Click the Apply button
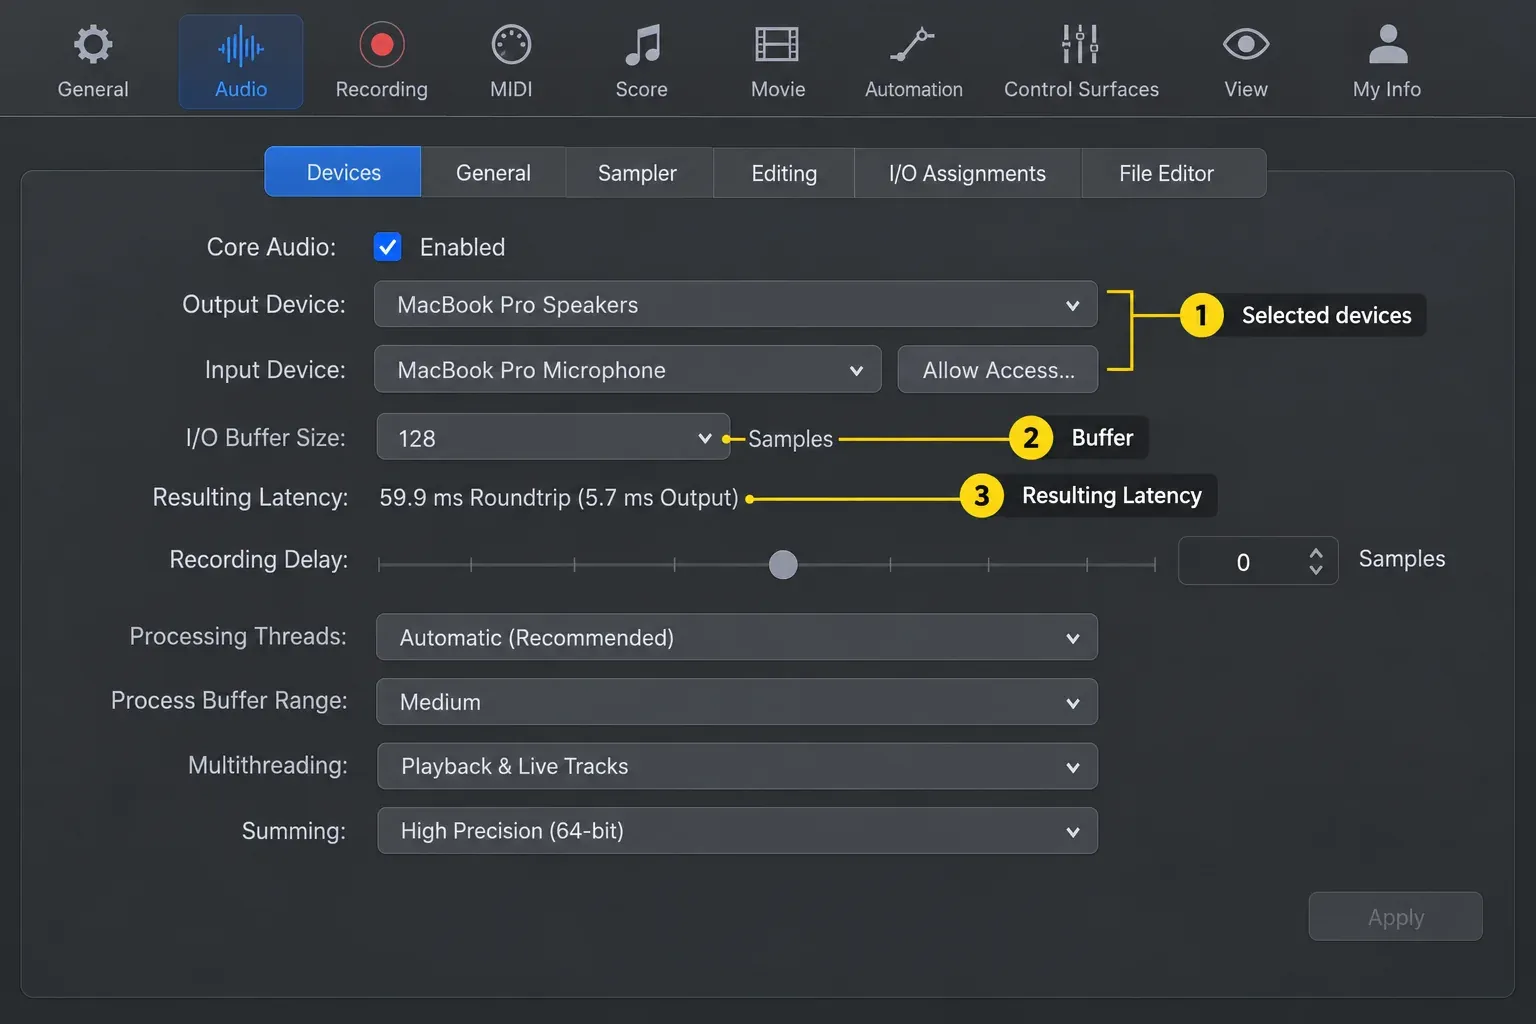The height and width of the screenshot is (1024, 1536). [x=1395, y=916]
